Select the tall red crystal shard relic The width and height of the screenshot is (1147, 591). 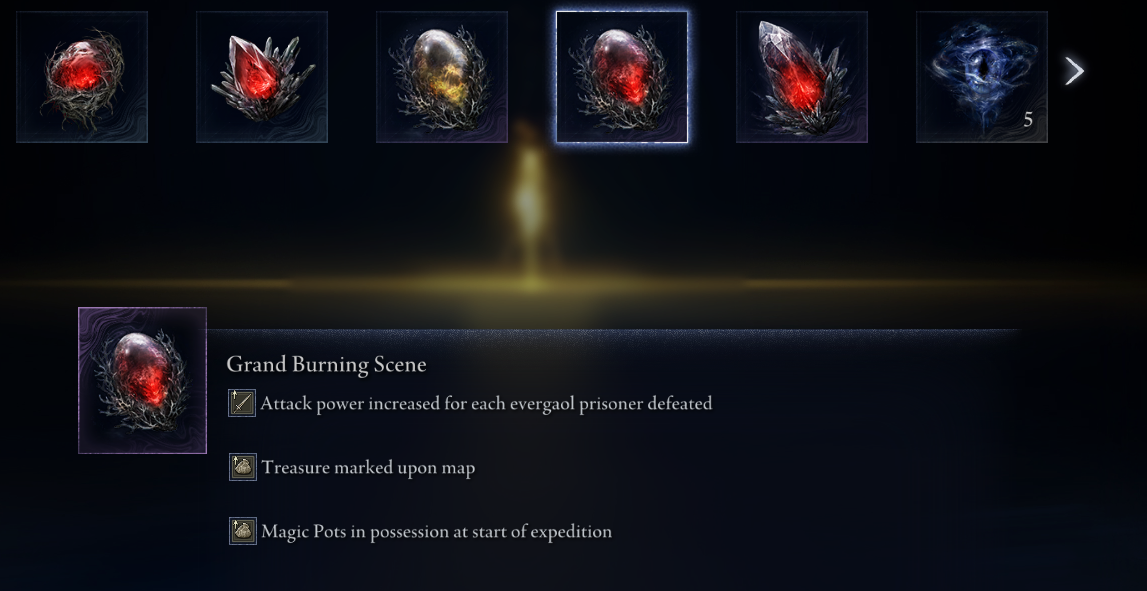[x=802, y=77]
